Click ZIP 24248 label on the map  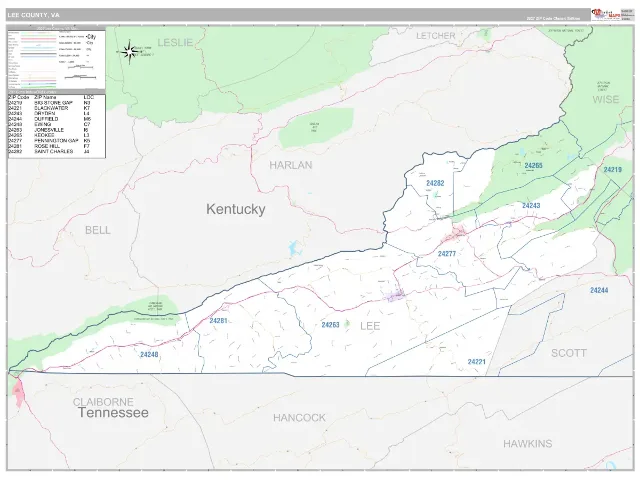coord(149,354)
